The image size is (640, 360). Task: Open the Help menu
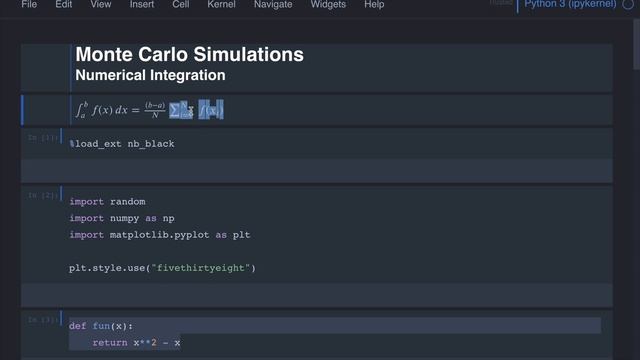click(374, 4)
